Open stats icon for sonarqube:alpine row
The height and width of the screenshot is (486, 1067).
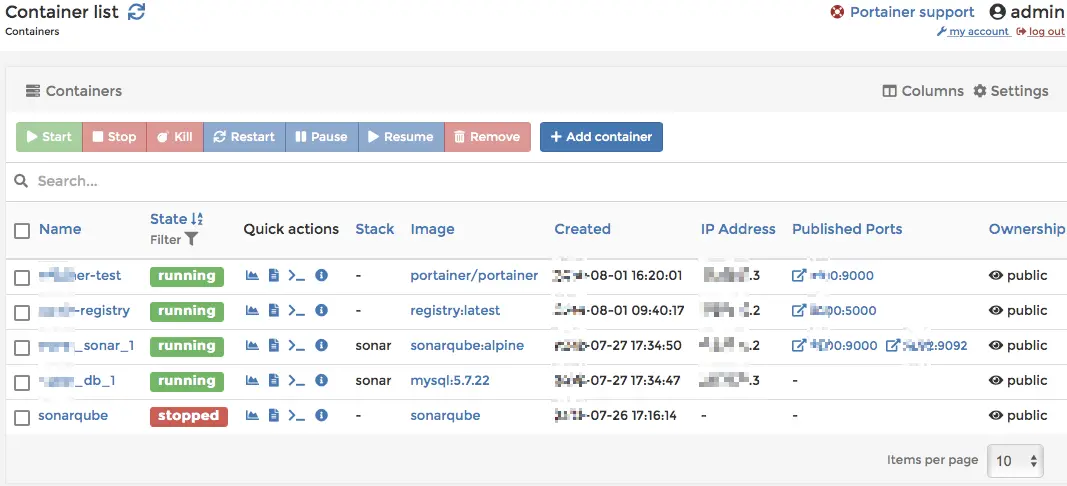coord(252,345)
